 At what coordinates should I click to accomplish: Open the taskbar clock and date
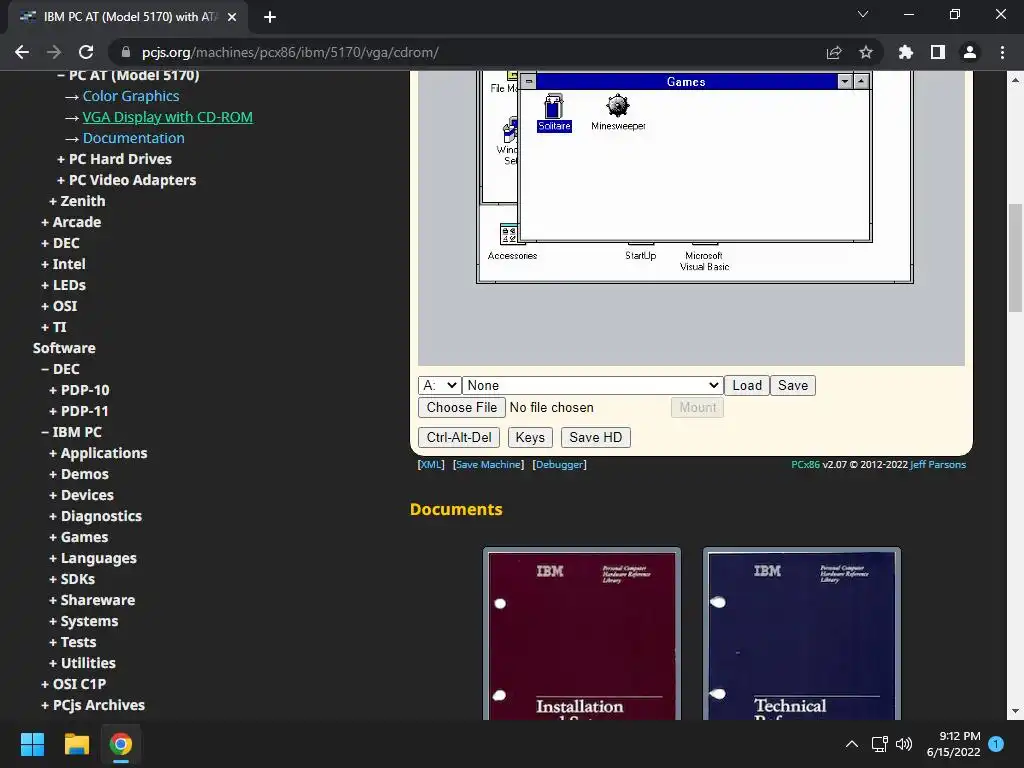coord(953,744)
